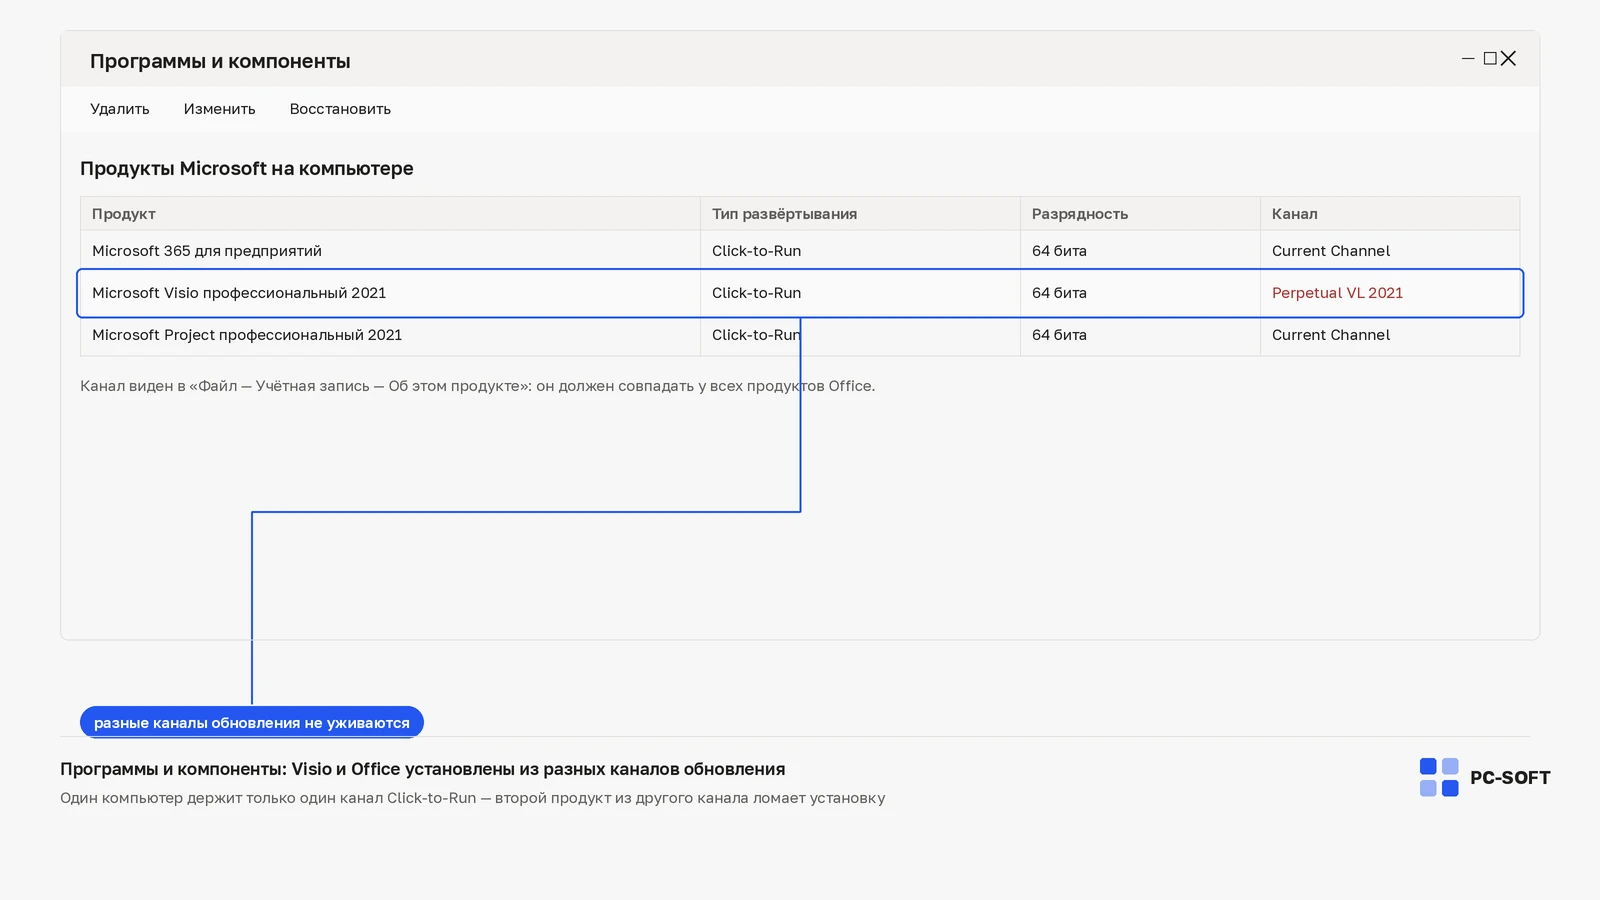This screenshot has width=1600, height=900.
Task: Click the channel hint text below the table
Action: coord(477,386)
